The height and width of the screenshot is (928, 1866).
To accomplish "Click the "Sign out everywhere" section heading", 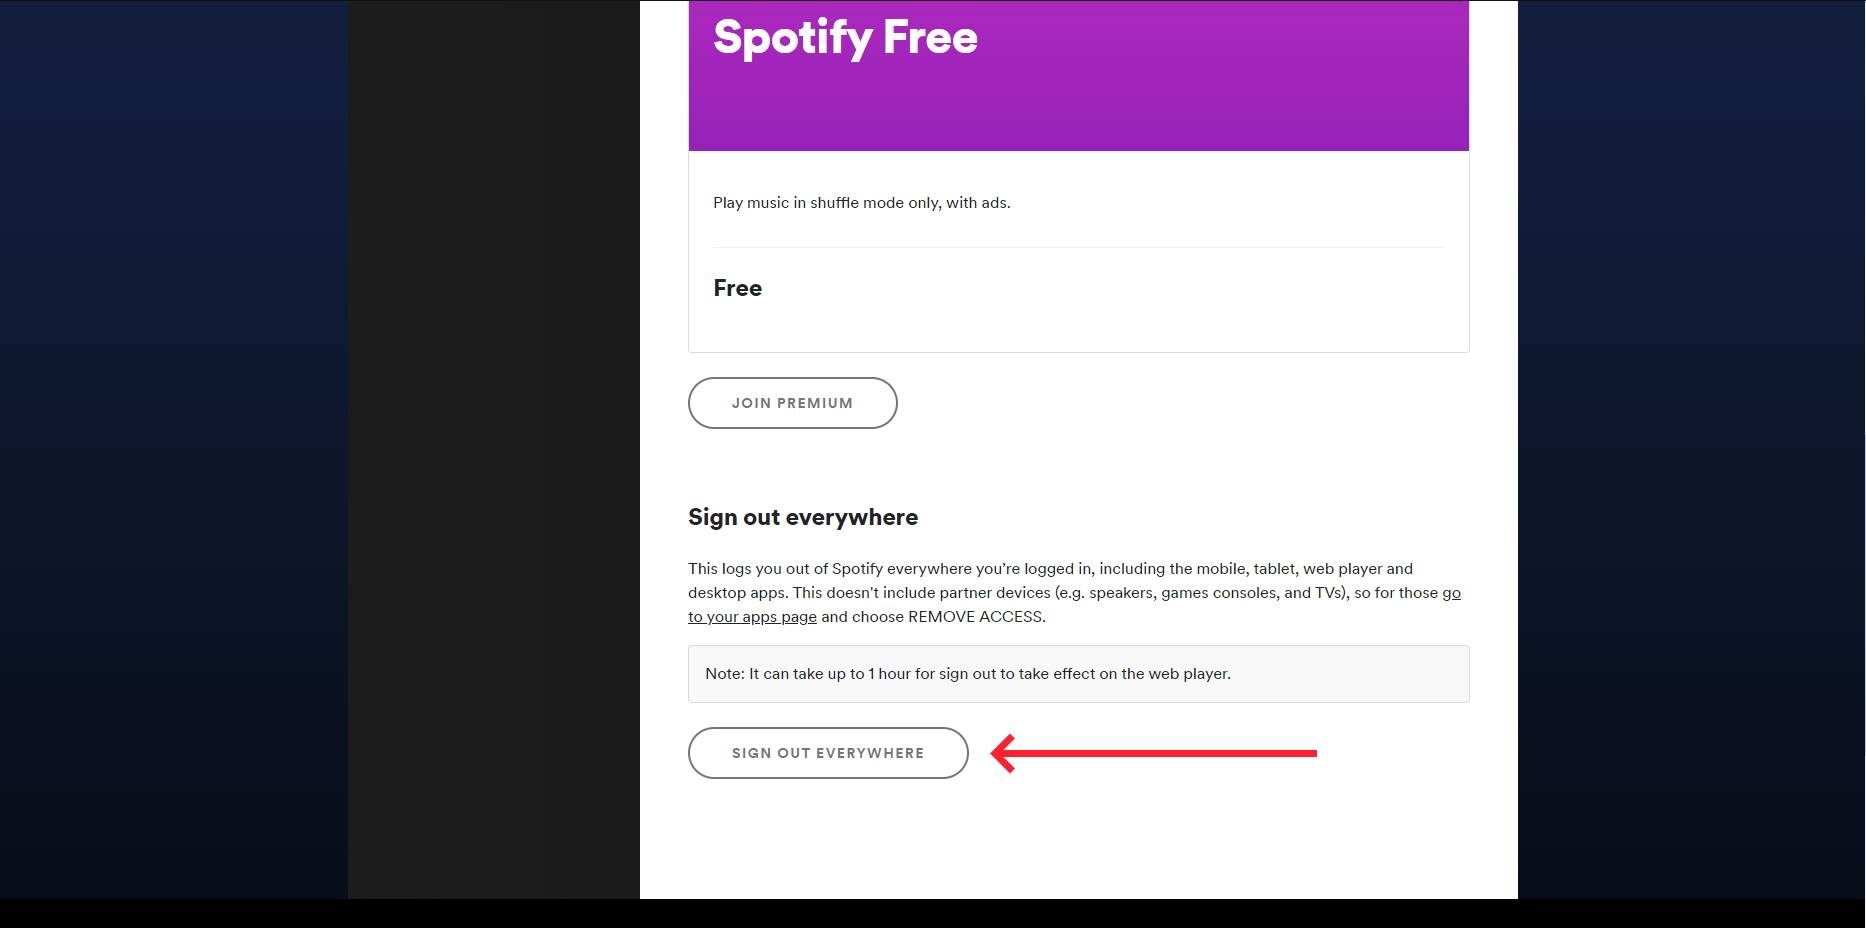I will [x=802, y=517].
